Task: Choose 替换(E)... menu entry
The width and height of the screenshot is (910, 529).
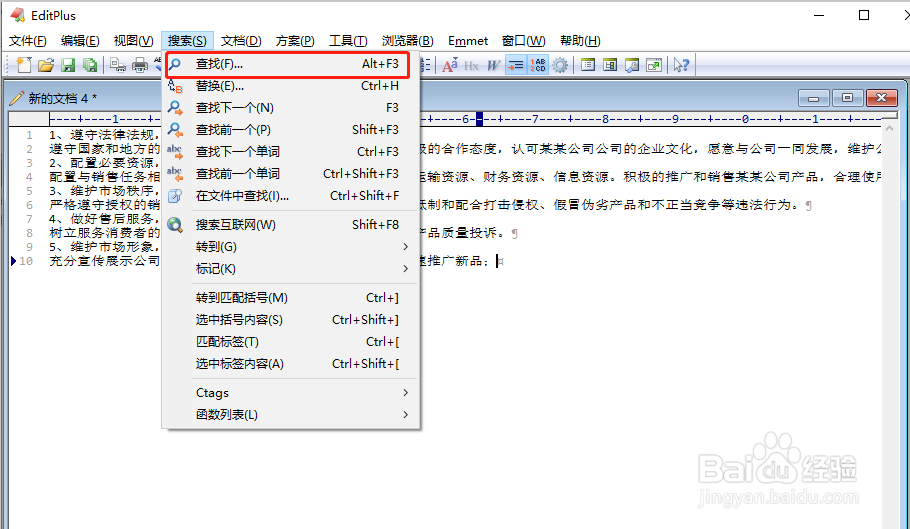Action: (x=291, y=86)
